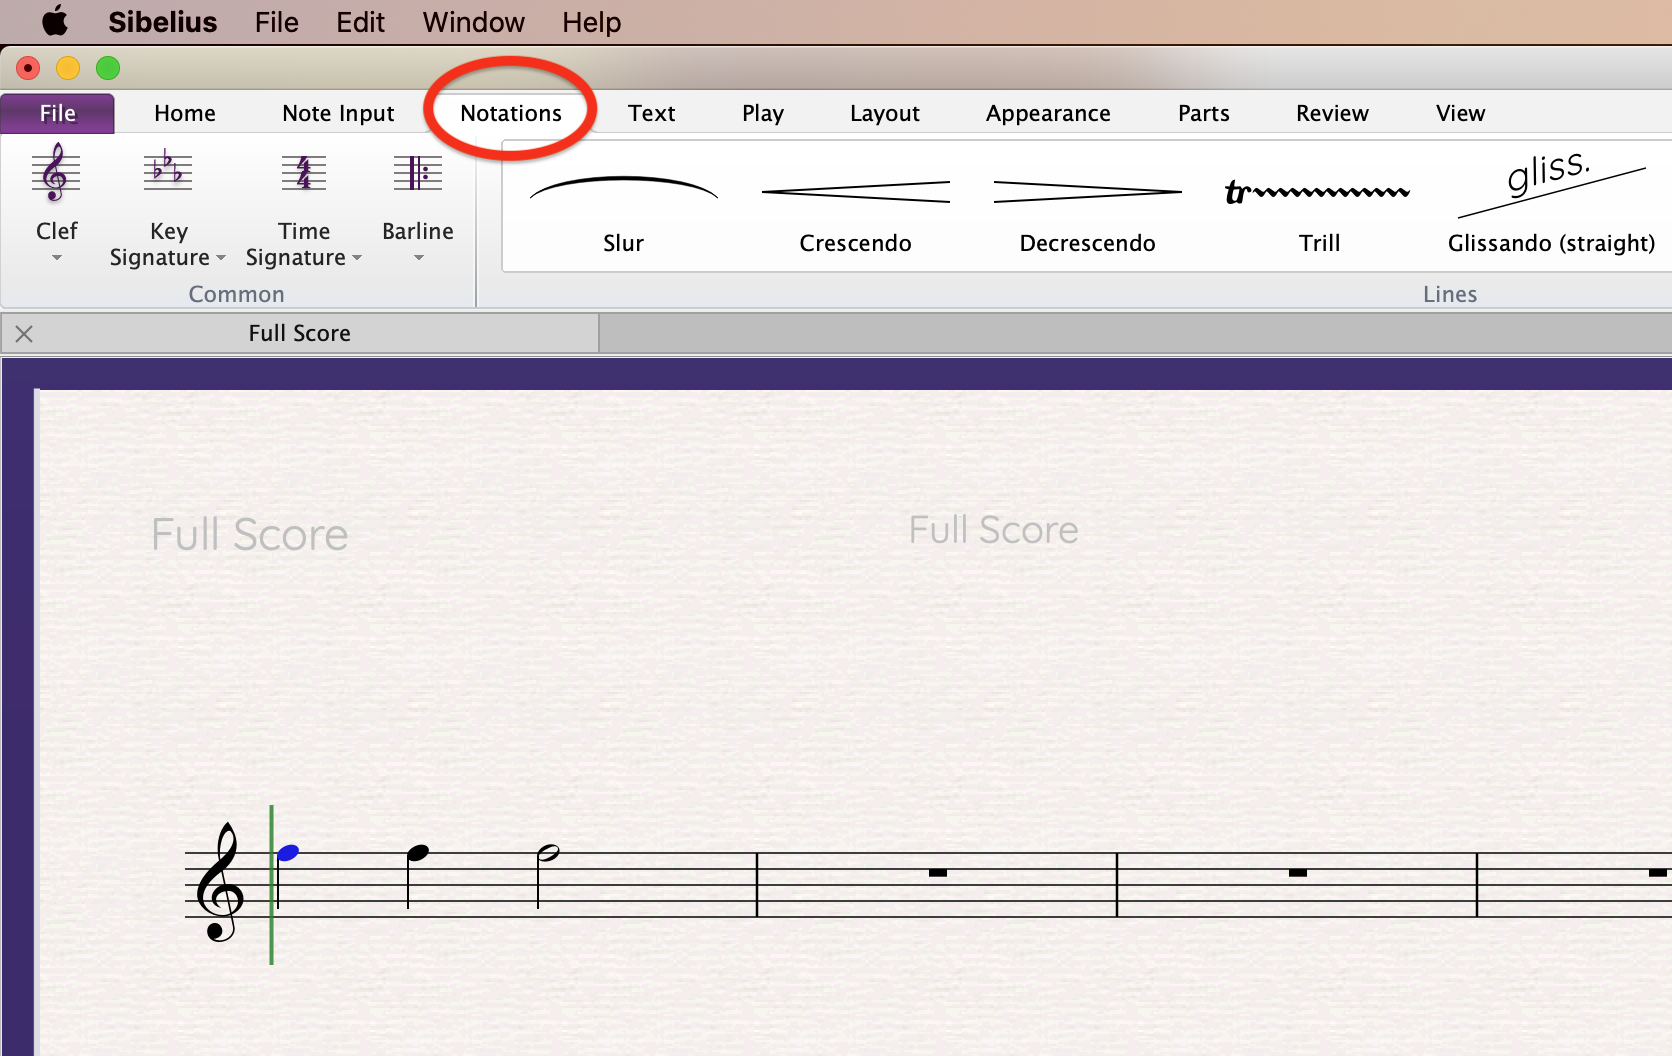Image resolution: width=1672 pixels, height=1056 pixels.
Task: Click the yellow minimize window button
Action: [68, 68]
